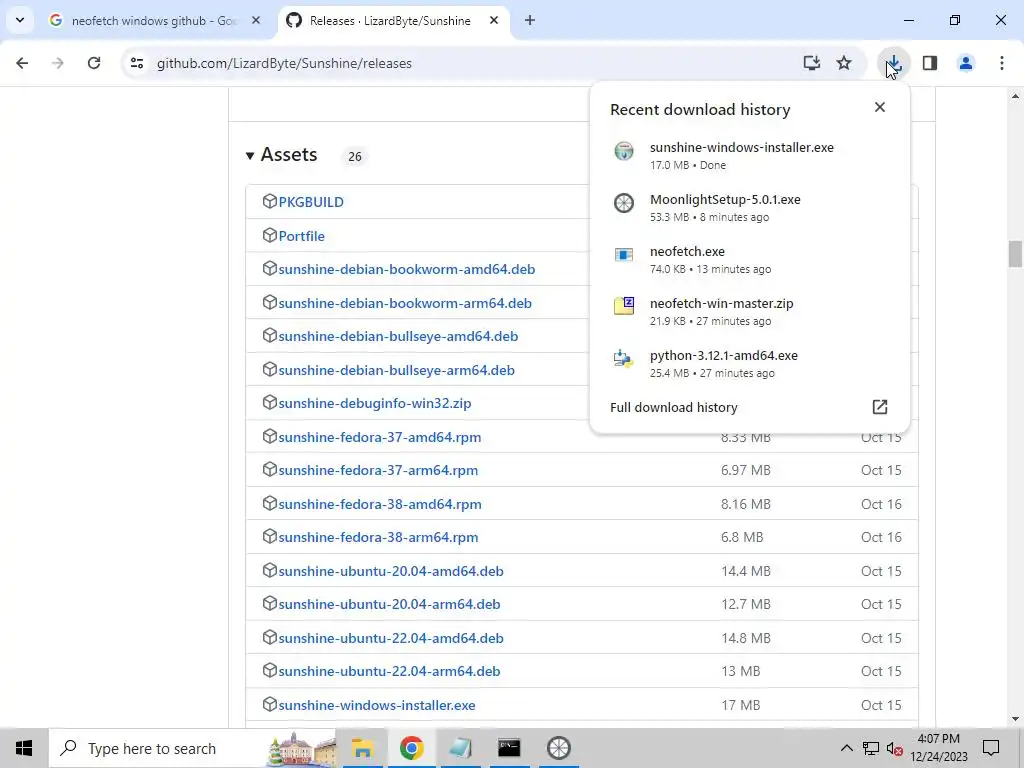The width and height of the screenshot is (1024, 768).
Task: Click neofetch.exe file icon in download list
Action: click(x=624, y=255)
